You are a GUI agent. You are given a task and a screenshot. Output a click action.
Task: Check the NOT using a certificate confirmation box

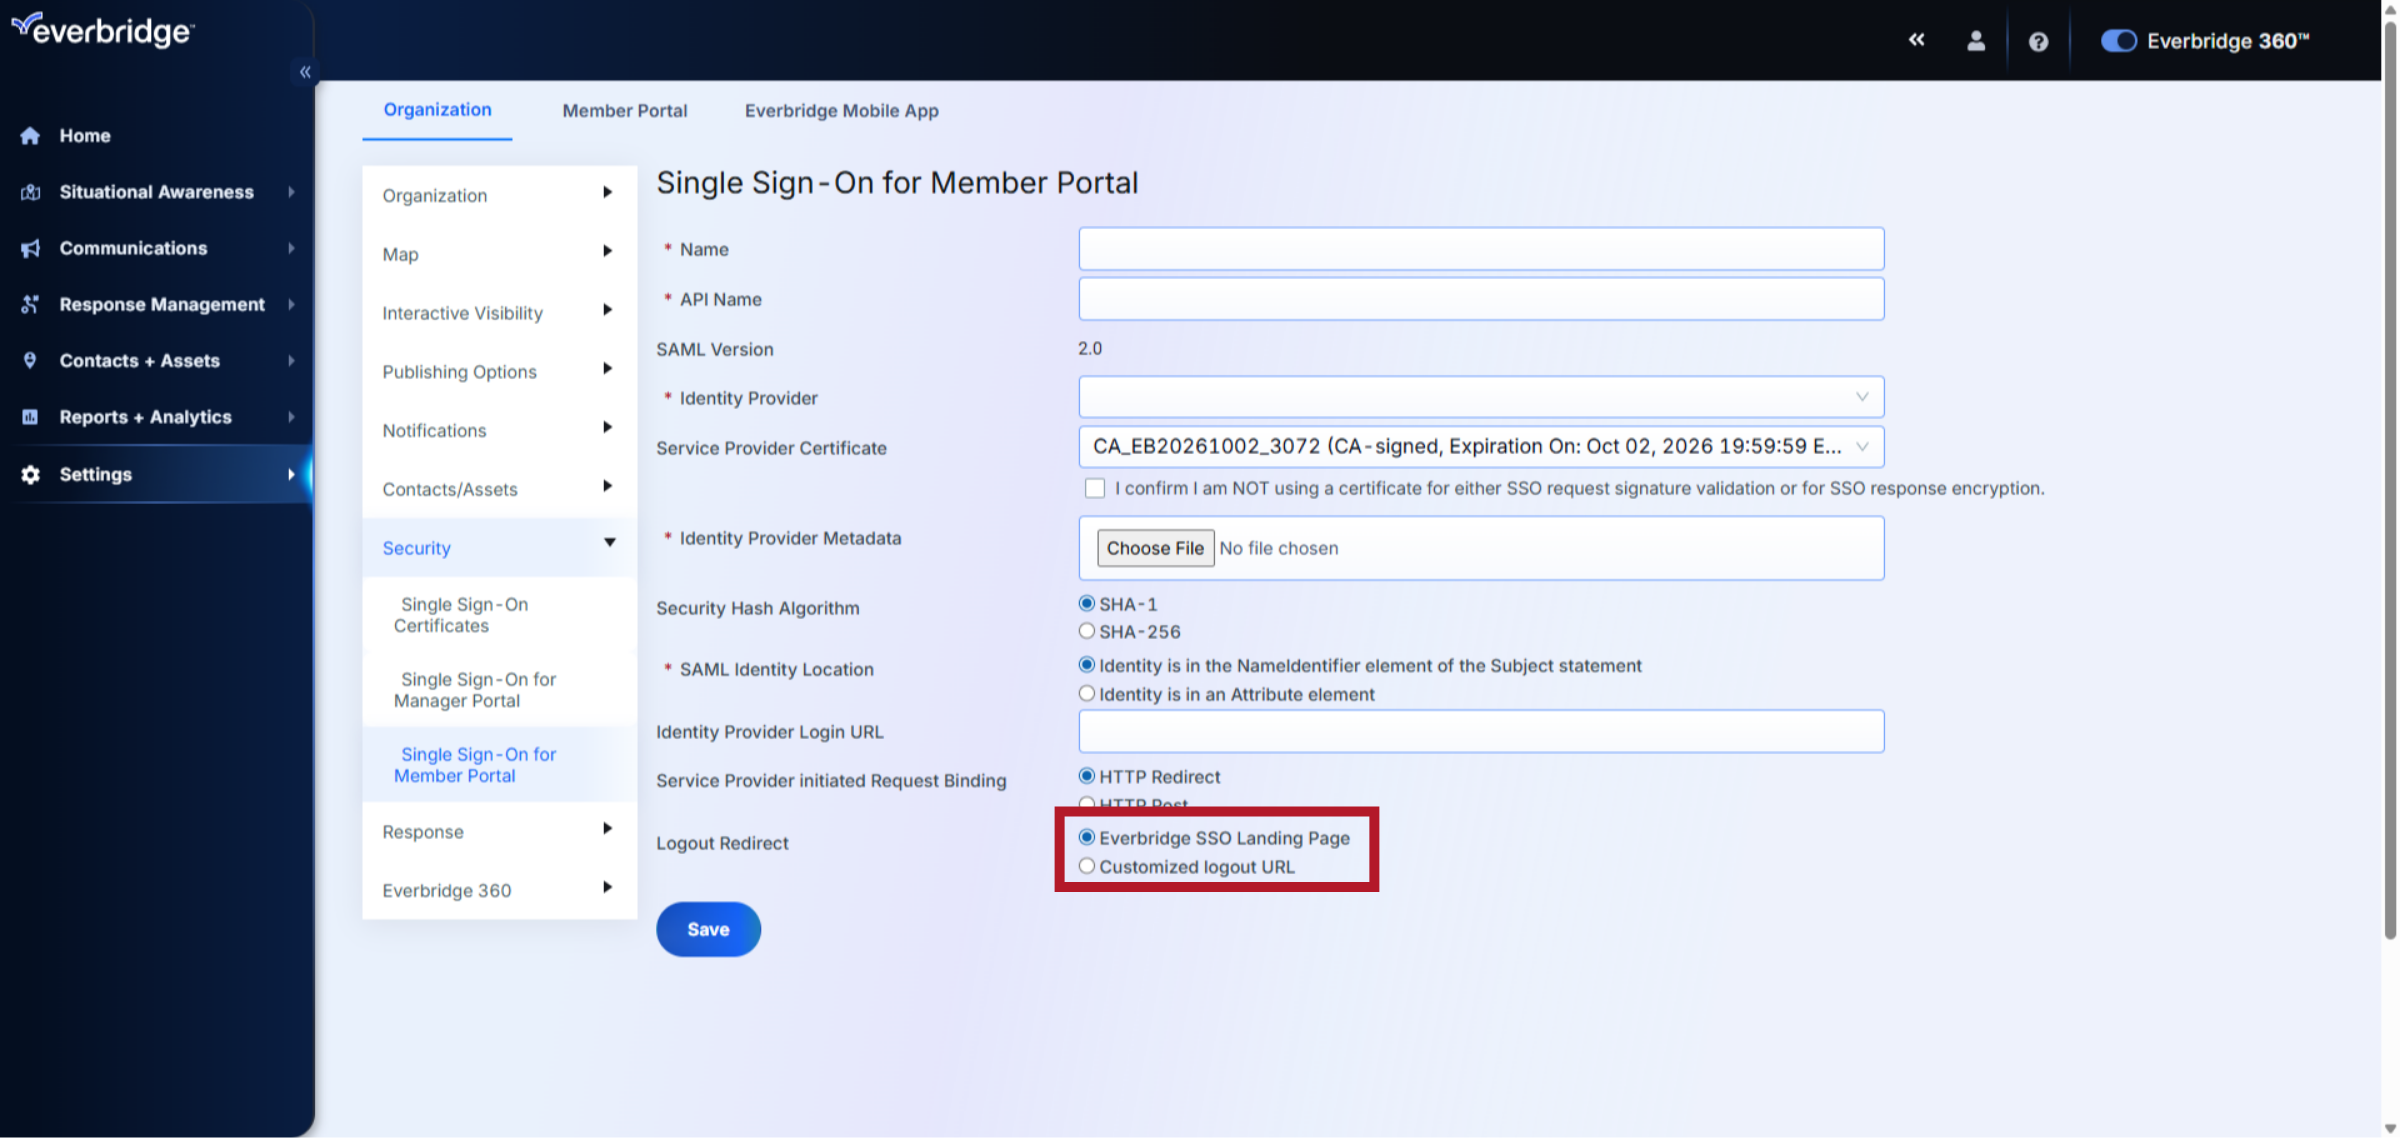[x=1095, y=488]
